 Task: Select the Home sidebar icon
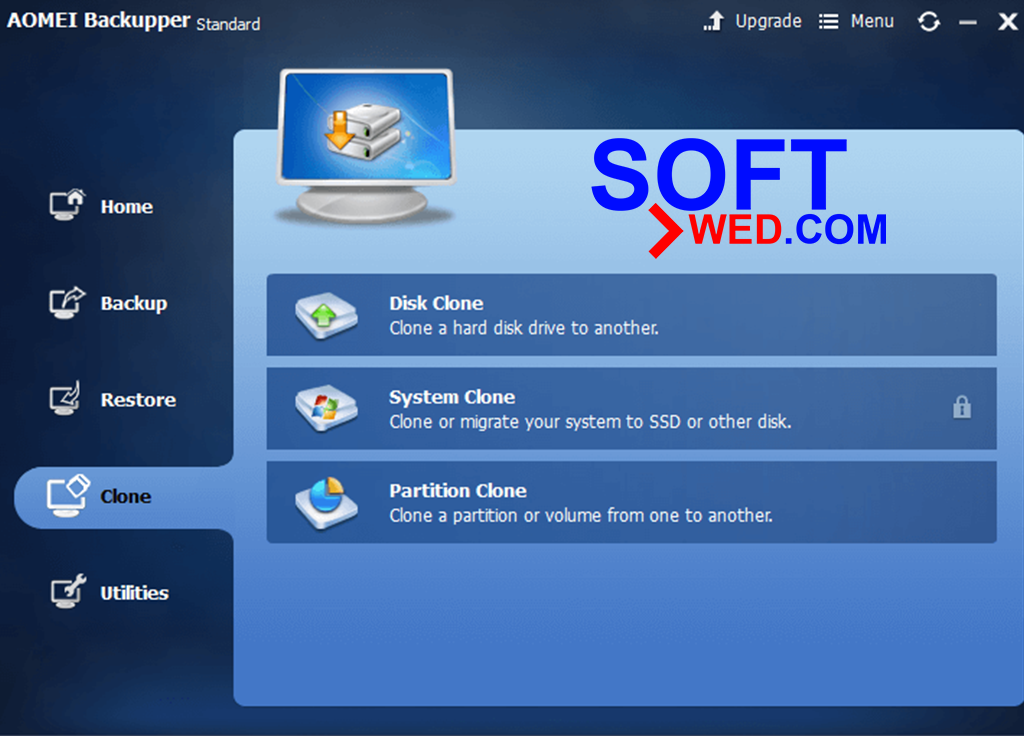(65, 206)
